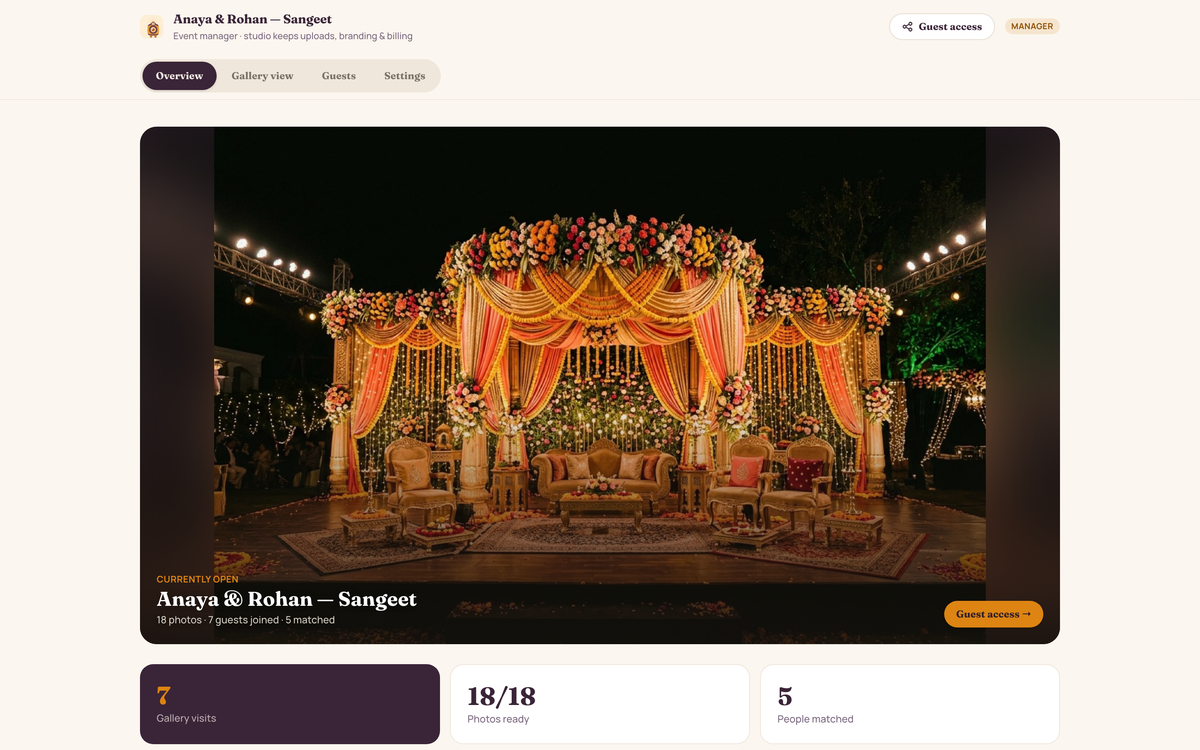Select the Overview tab
Screen dimensions: 1200x750
(179, 76)
